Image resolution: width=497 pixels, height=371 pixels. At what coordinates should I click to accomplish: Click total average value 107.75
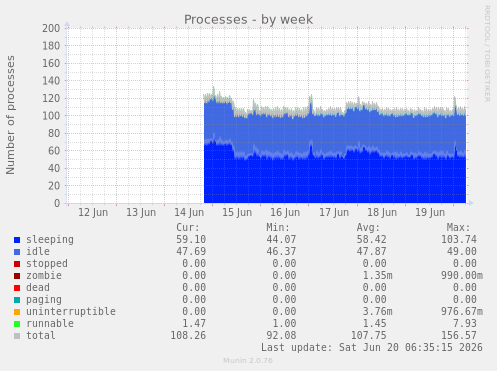368,335
